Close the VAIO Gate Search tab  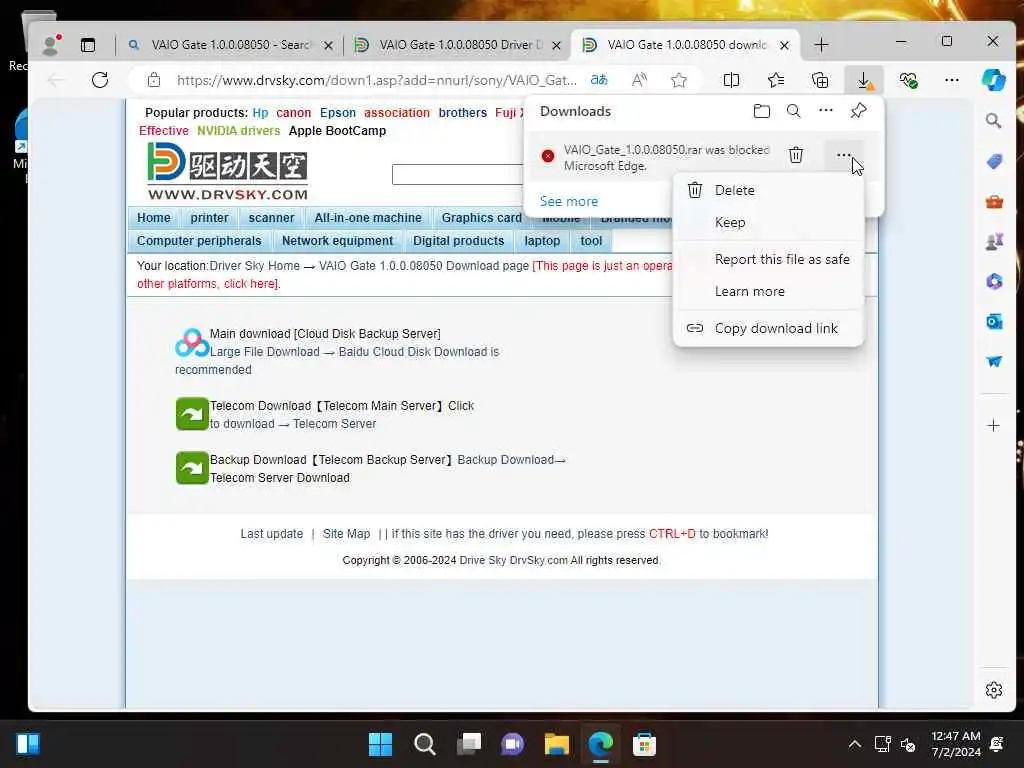328,45
